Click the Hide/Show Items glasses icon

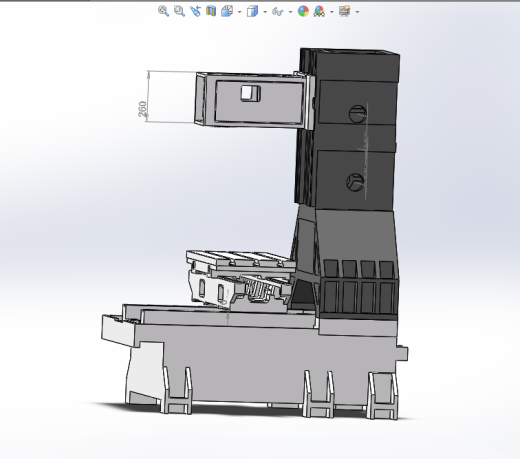tap(278, 12)
